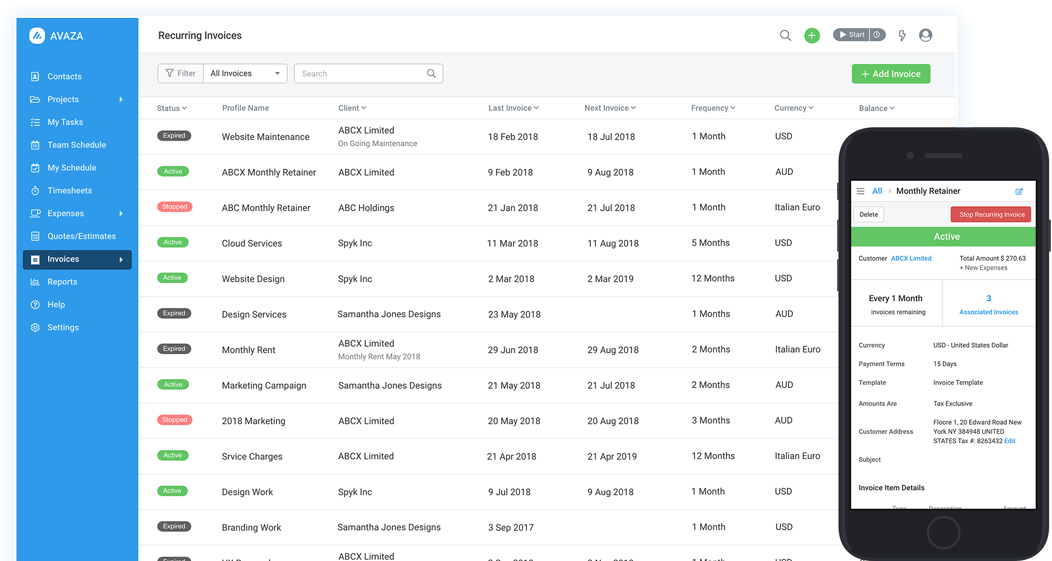Click the Filter button
This screenshot has width=1052, height=561.
tap(180, 74)
